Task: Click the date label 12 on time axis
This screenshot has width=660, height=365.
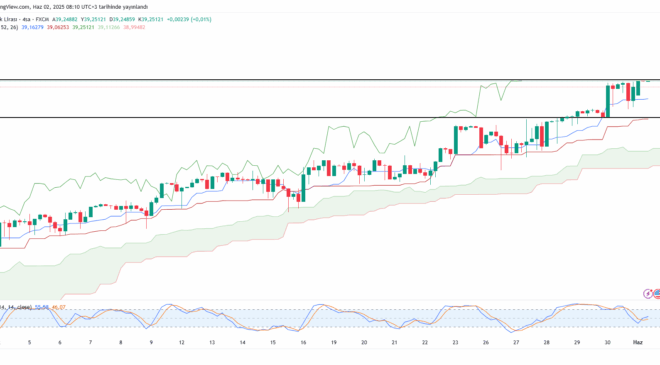Action: point(181,343)
